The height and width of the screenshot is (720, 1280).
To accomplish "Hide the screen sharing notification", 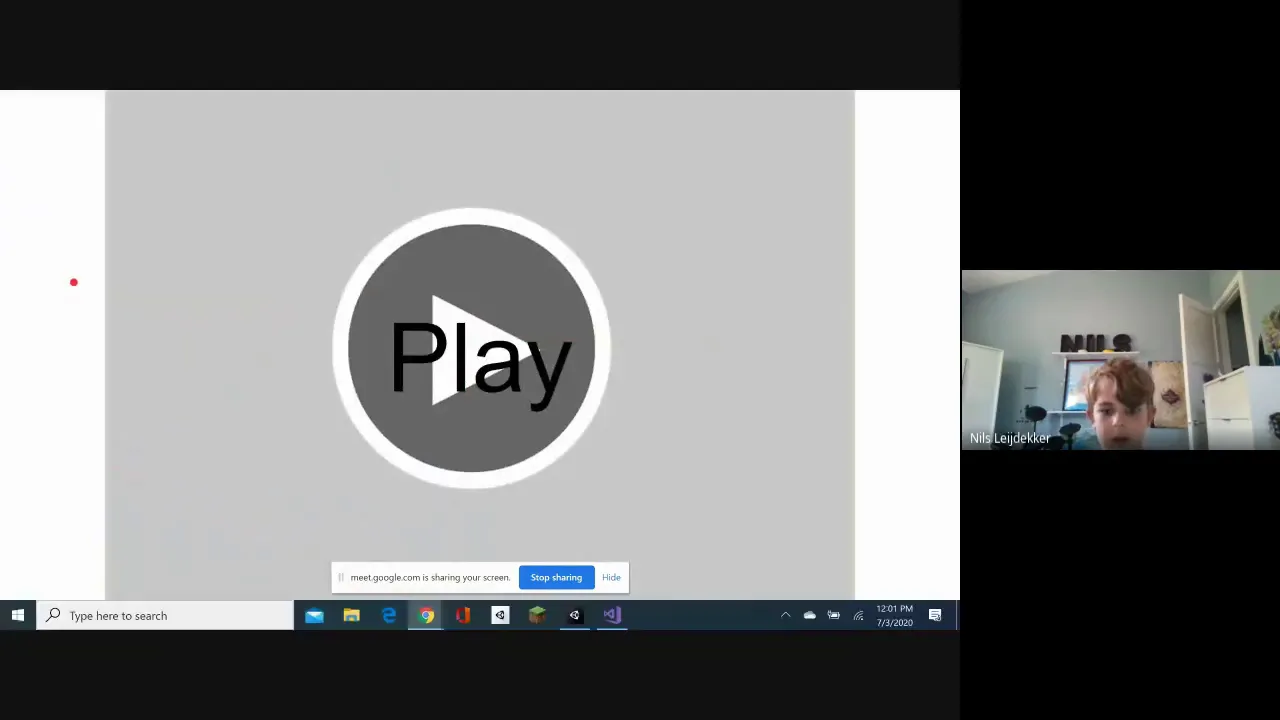I will click(611, 577).
